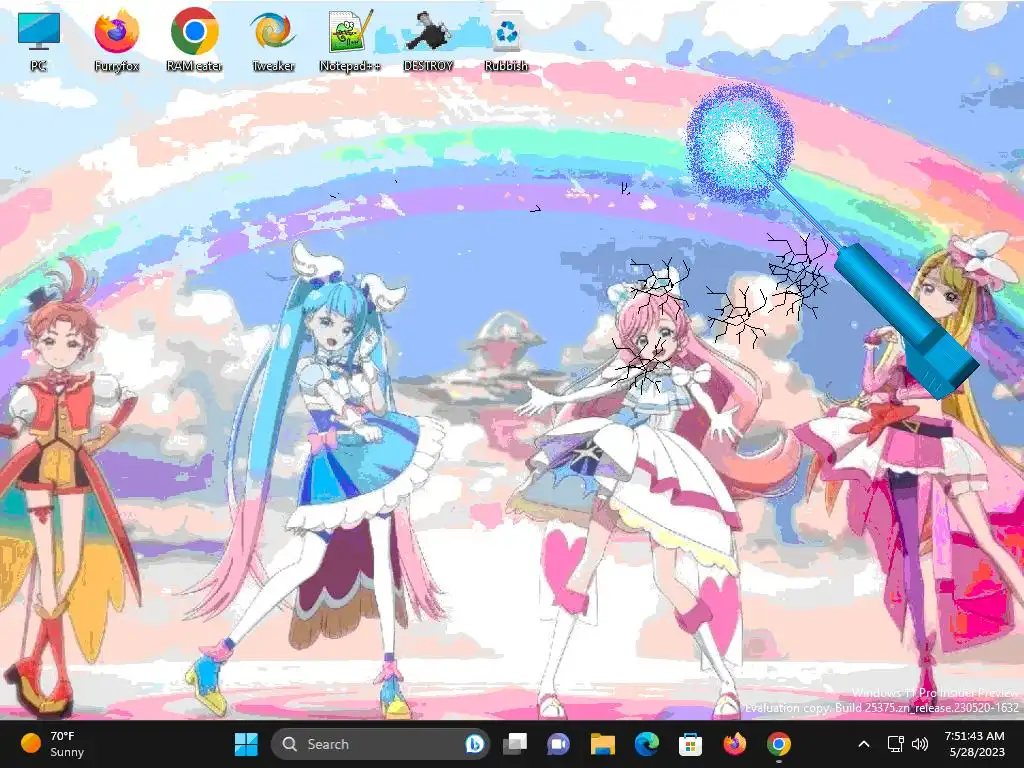Launch the Chat app from taskbar
The height and width of the screenshot is (768, 1024).
point(558,744)
